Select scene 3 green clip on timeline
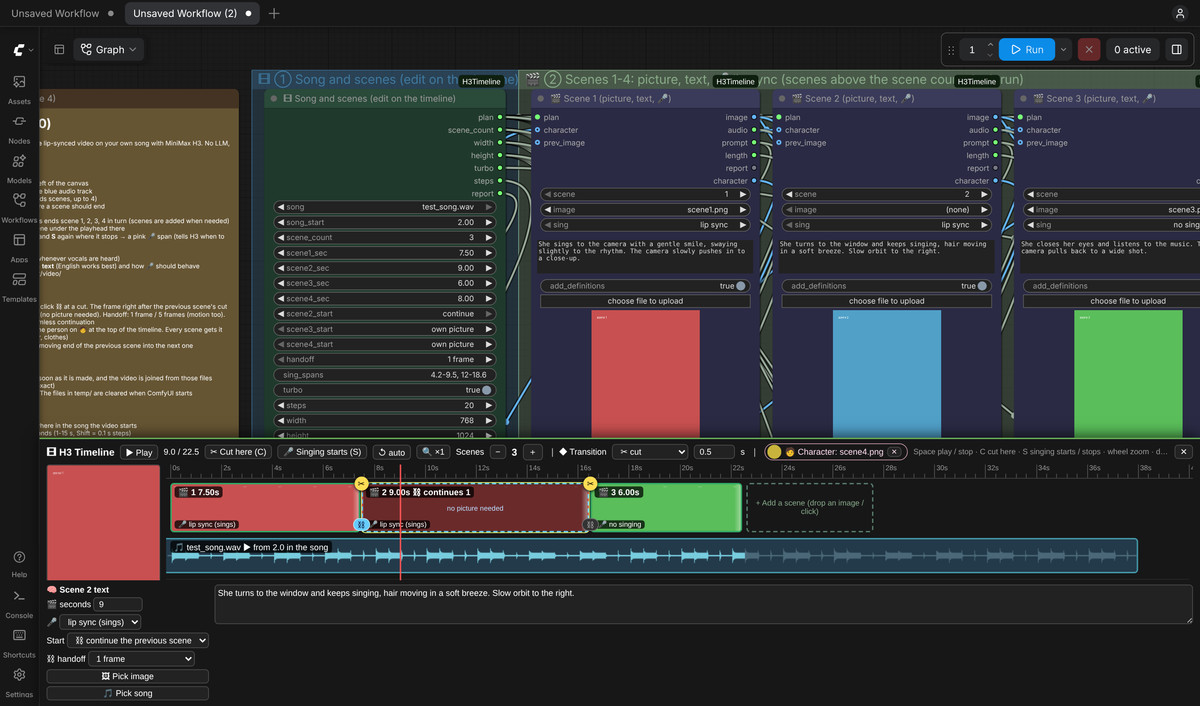Image resolution: width=1200 pixels, height=706 pixels. pyautogui.click(x=666, y=507)
